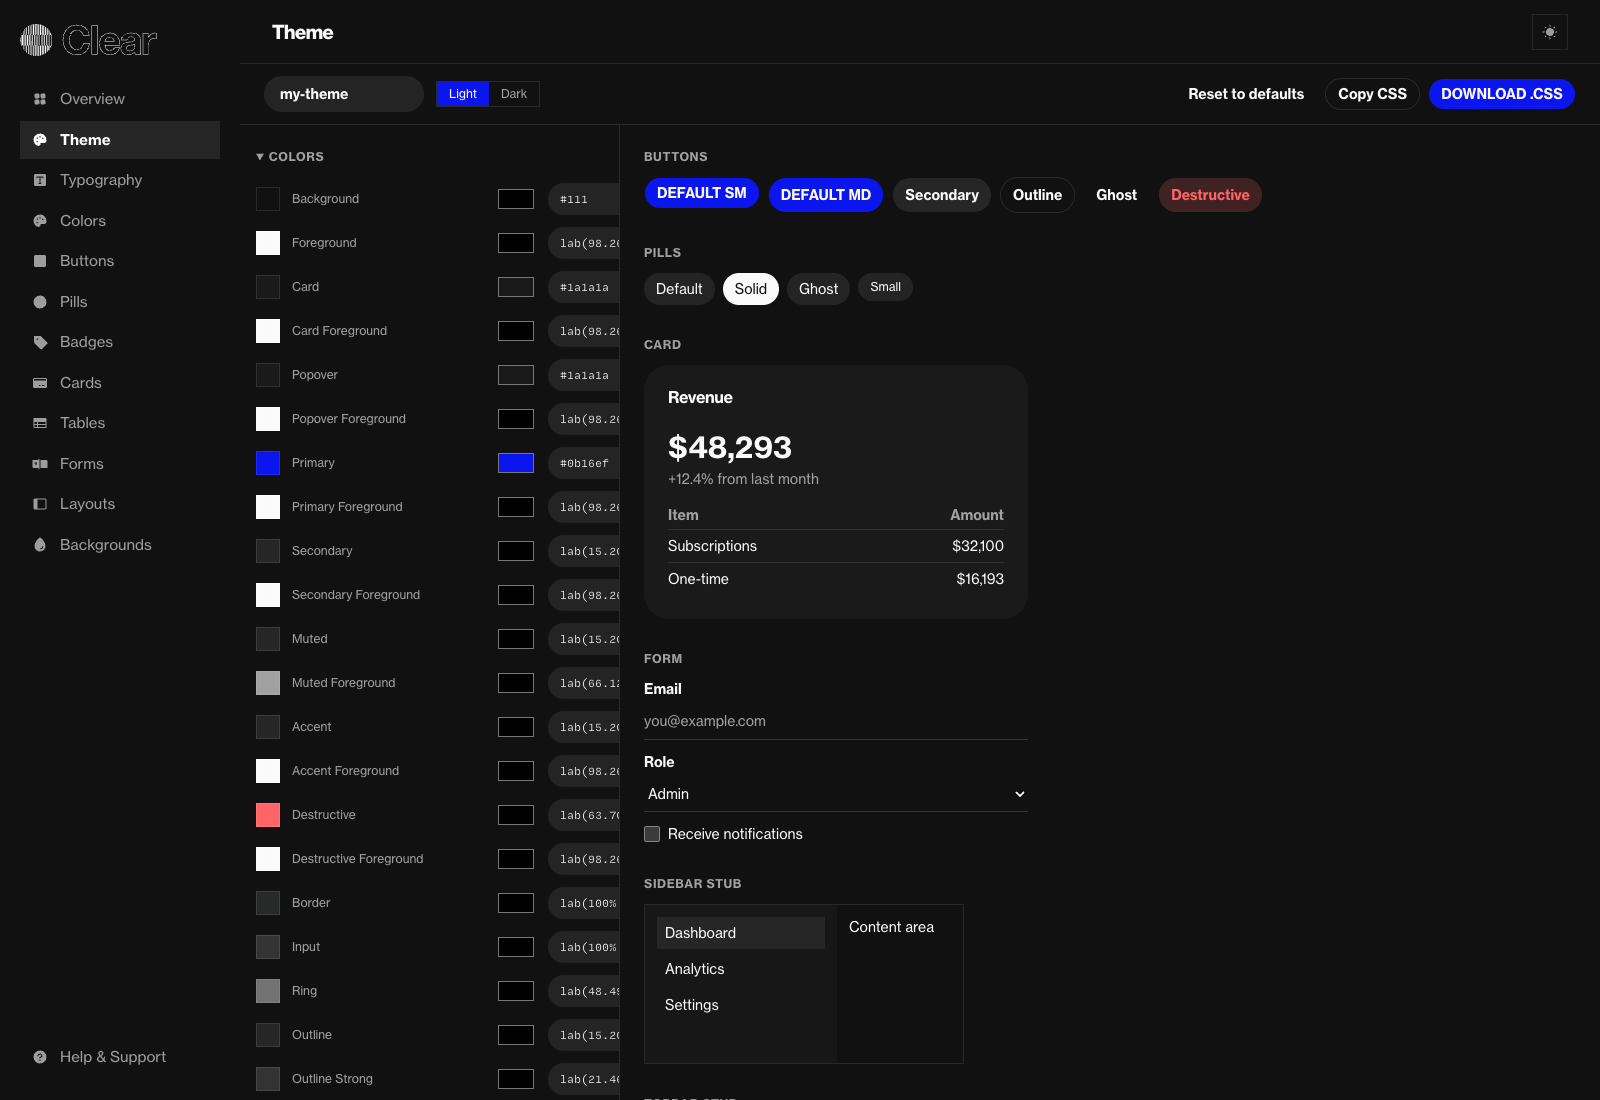Select the Default pill
The width and height of the screenshot is (1600, 1100).
(x=679, y=289)
